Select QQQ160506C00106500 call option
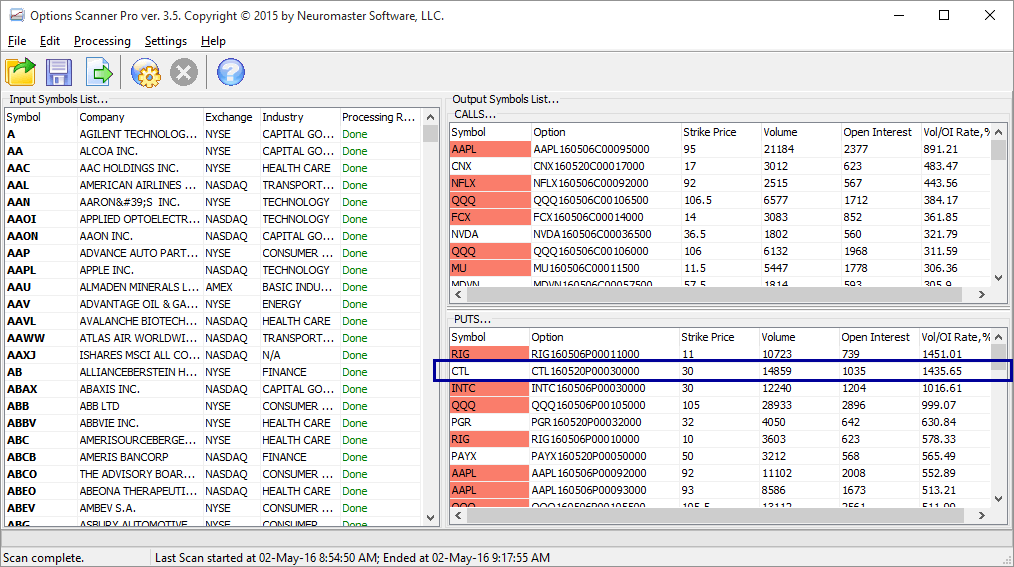 (590, 200)
